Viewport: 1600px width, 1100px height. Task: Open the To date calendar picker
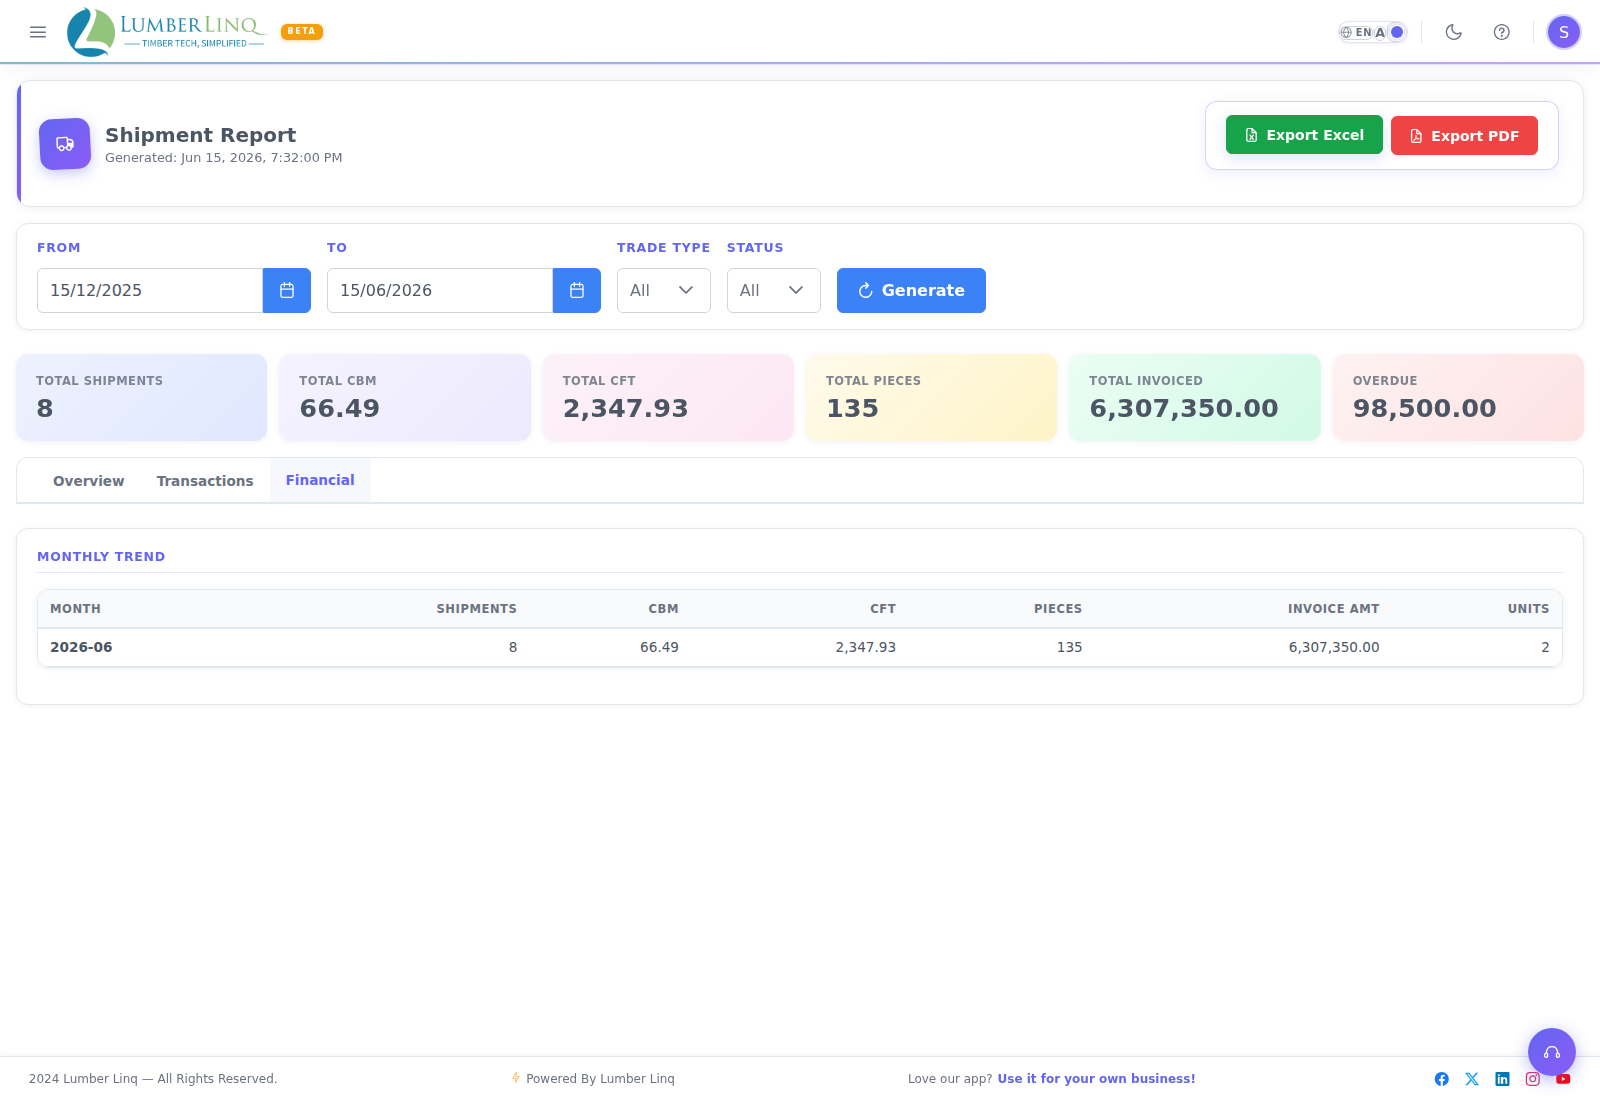[x=577, y=290]
